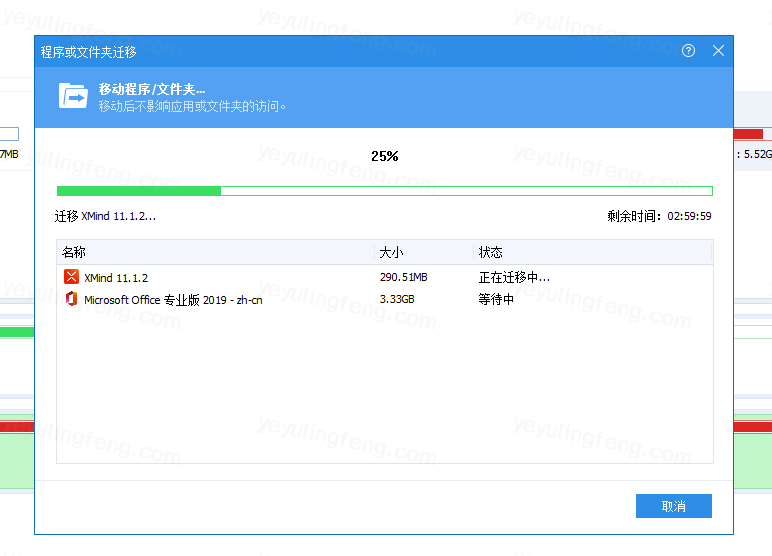The image size is (772, 556).
Task: Click the move folder icon in header
Action: pos(73,96)
